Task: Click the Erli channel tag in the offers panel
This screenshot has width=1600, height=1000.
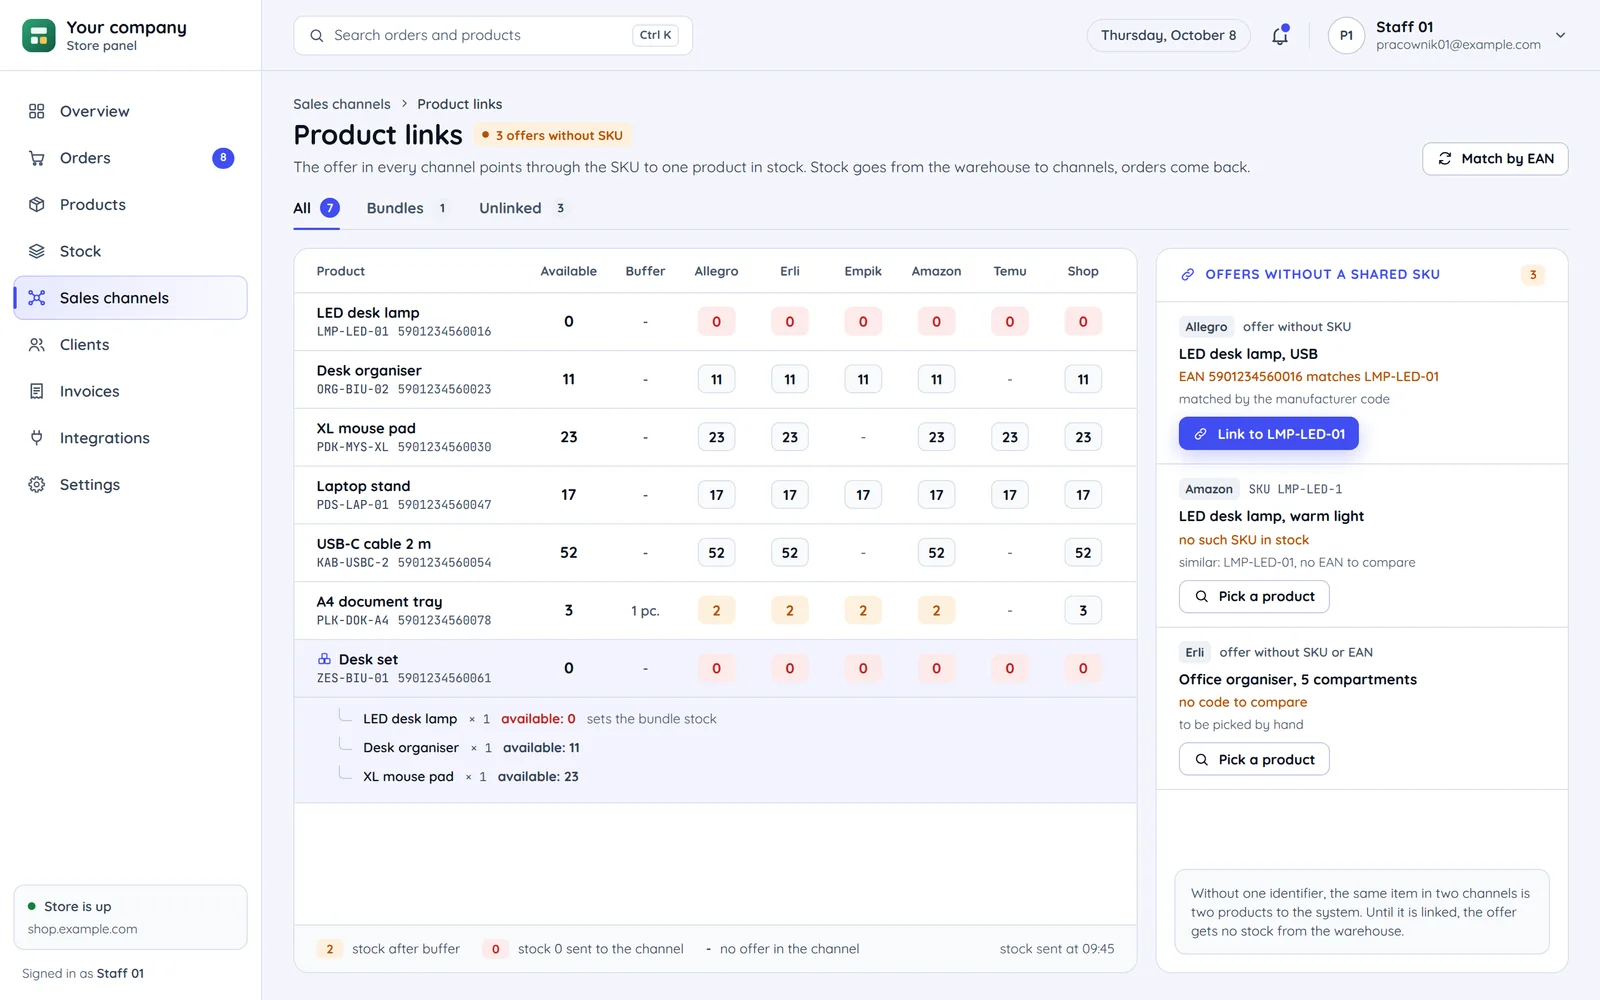Action: click(x=1195, y=652)
